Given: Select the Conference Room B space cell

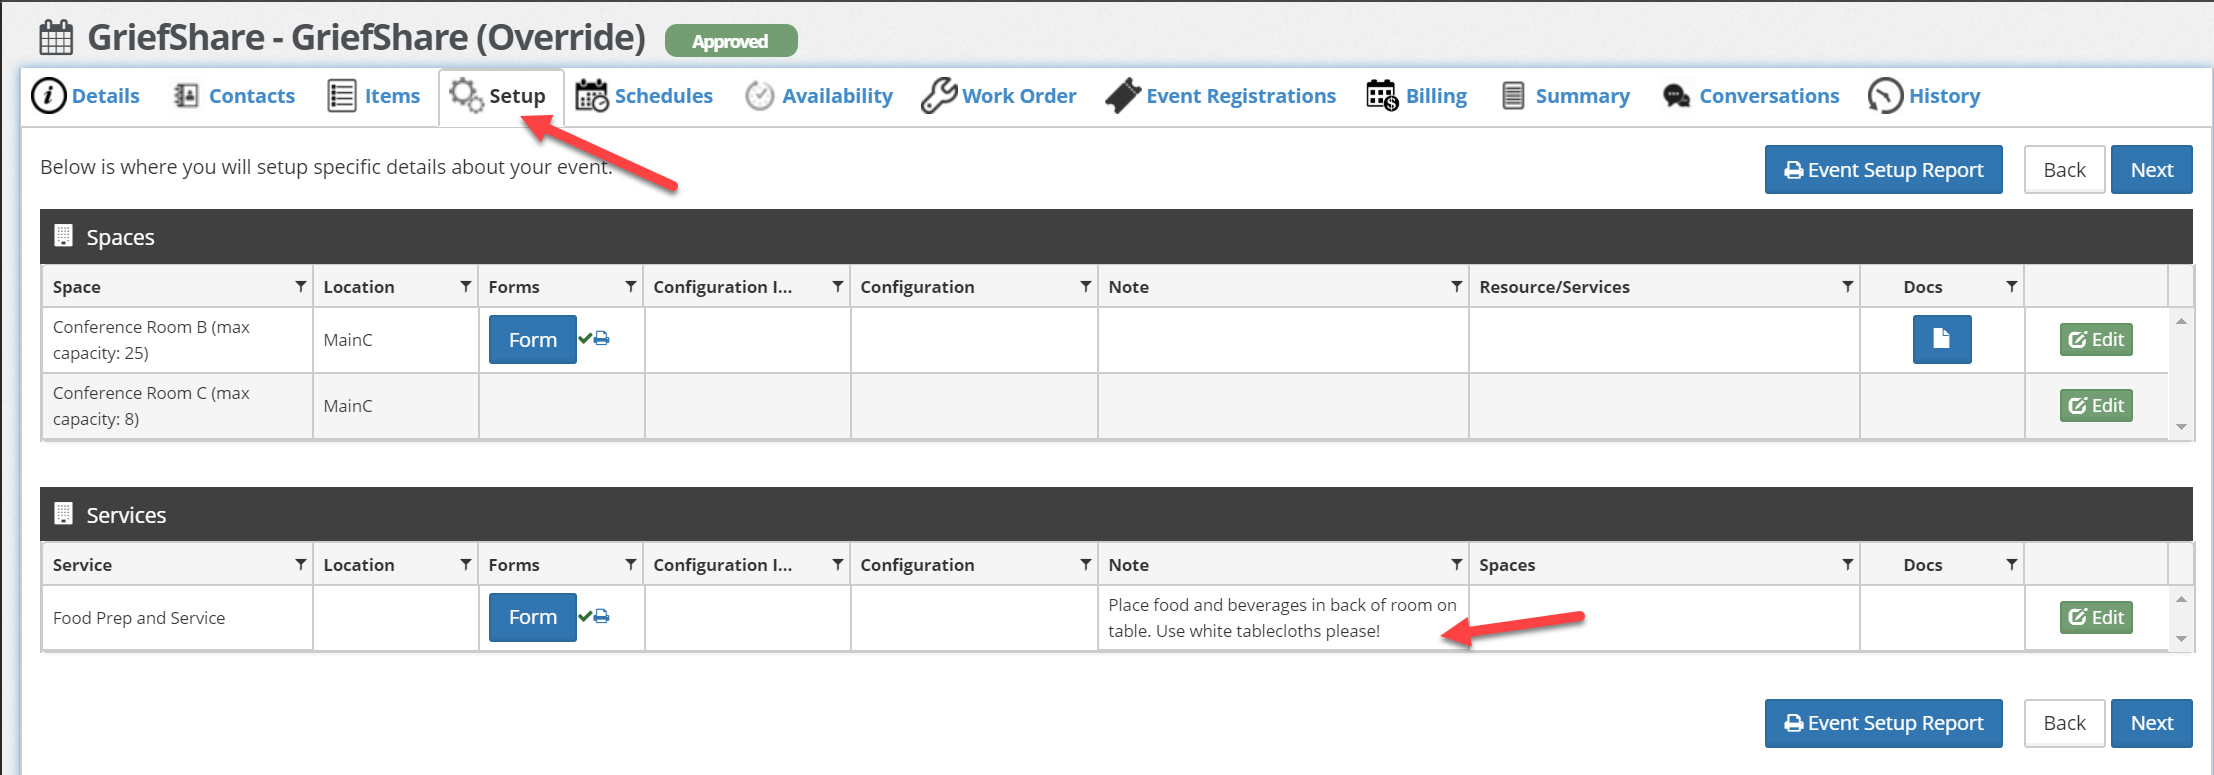Looking at the screenshot, I should point(177,340).
